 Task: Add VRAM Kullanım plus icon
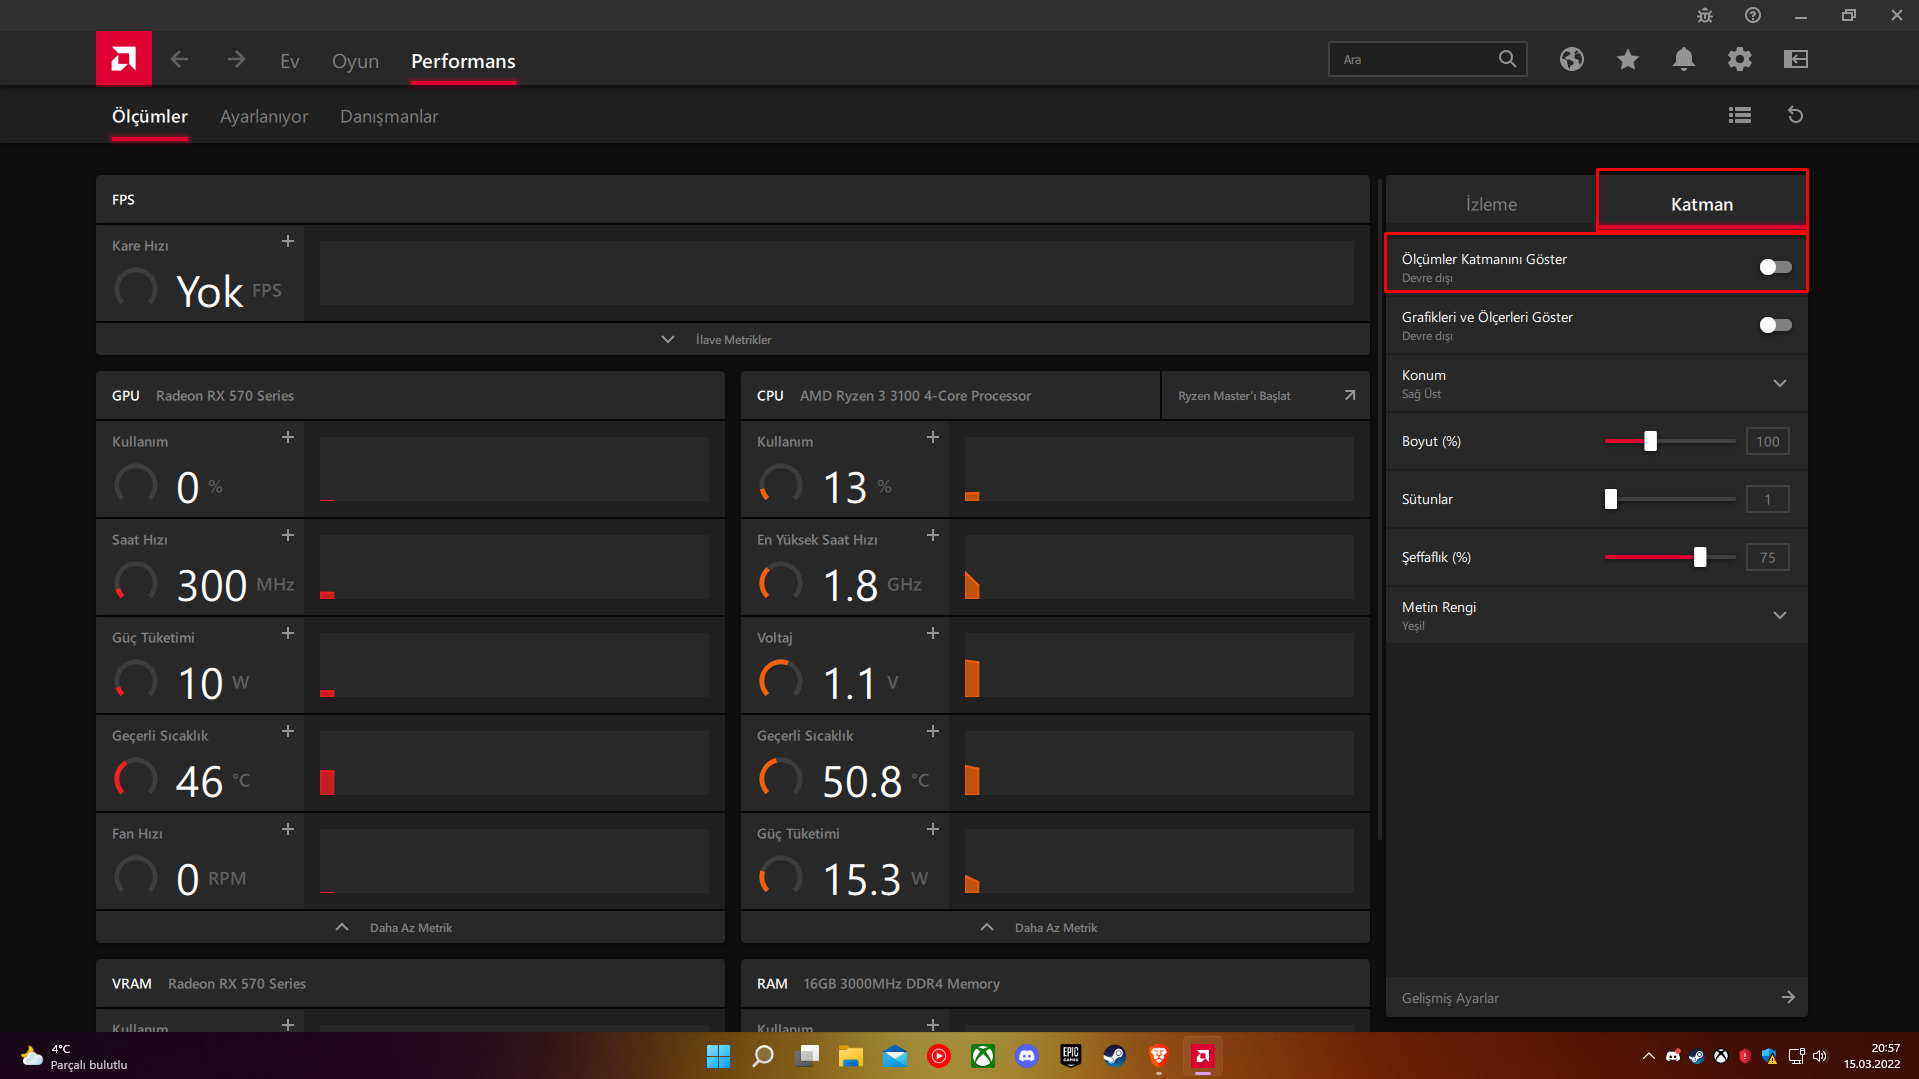click(x=288, y=1024)
